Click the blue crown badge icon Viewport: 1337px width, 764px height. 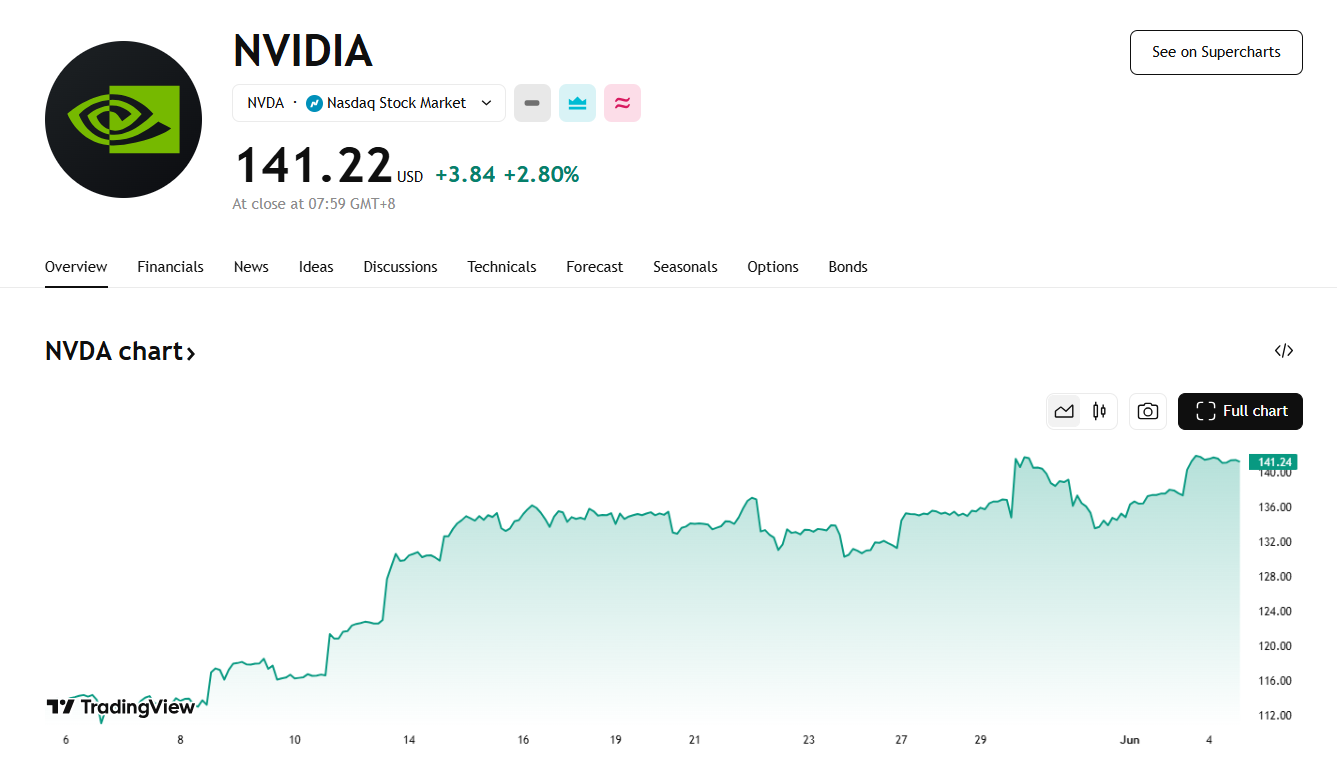(577, 103)
